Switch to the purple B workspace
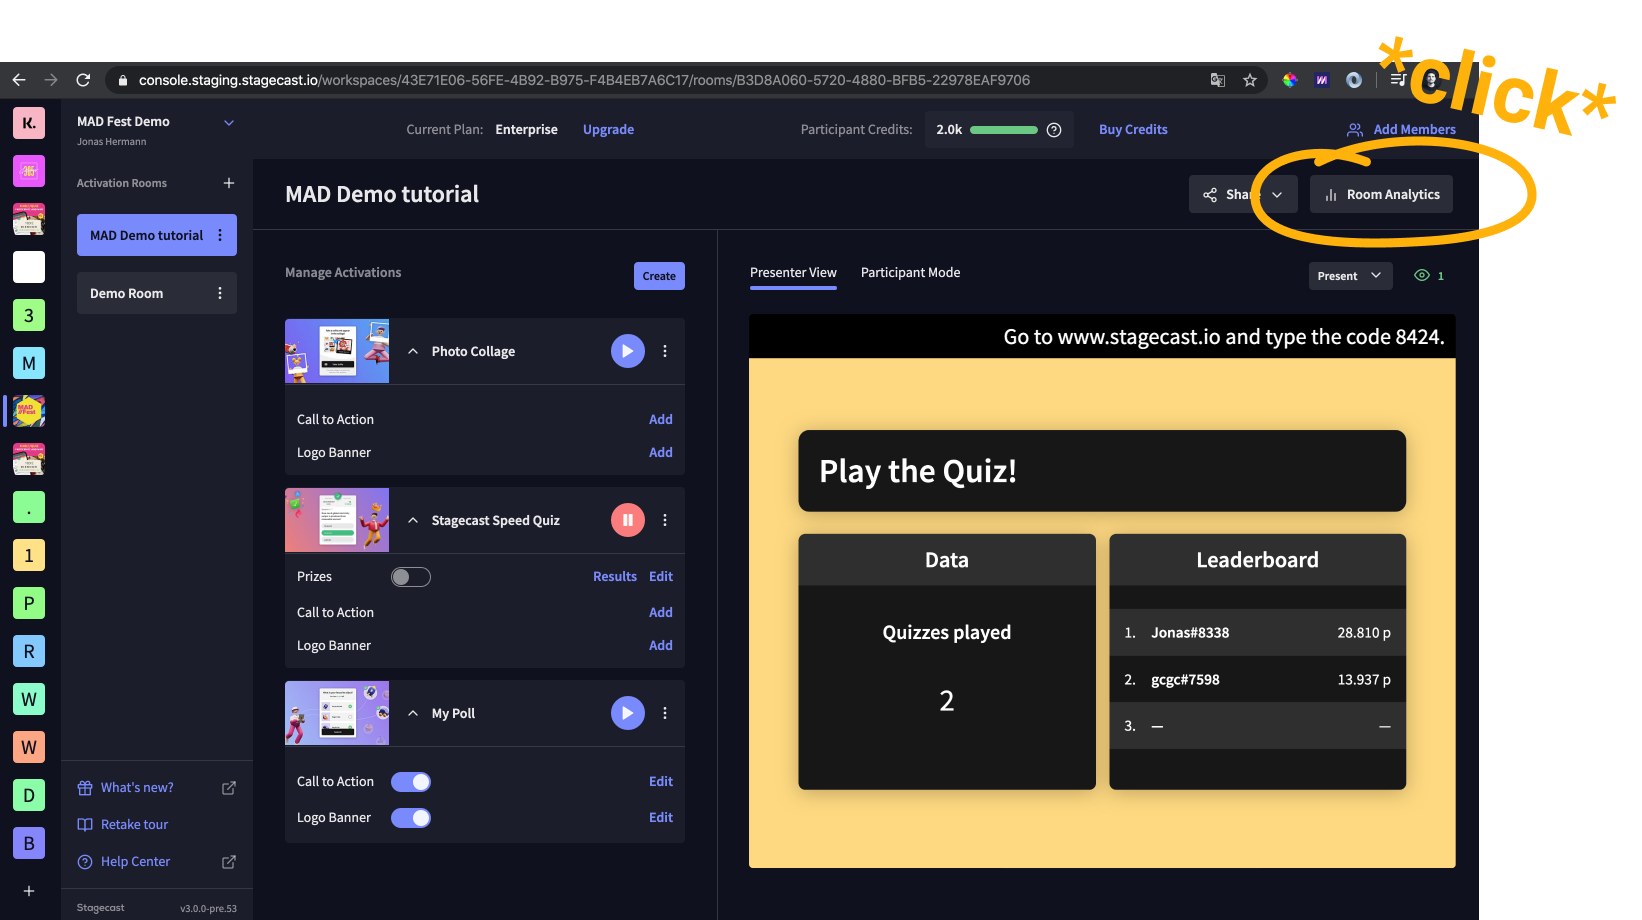 point(29,843)
